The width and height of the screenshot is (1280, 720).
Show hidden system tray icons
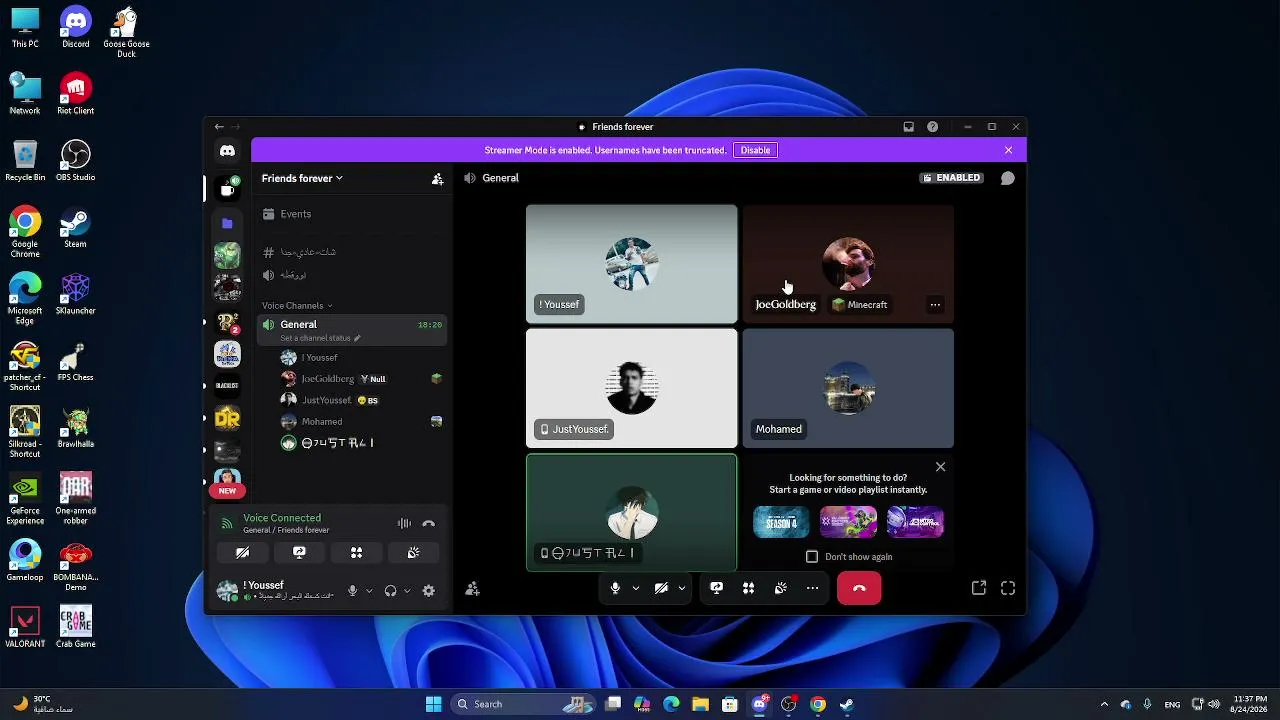(1104, 704)
